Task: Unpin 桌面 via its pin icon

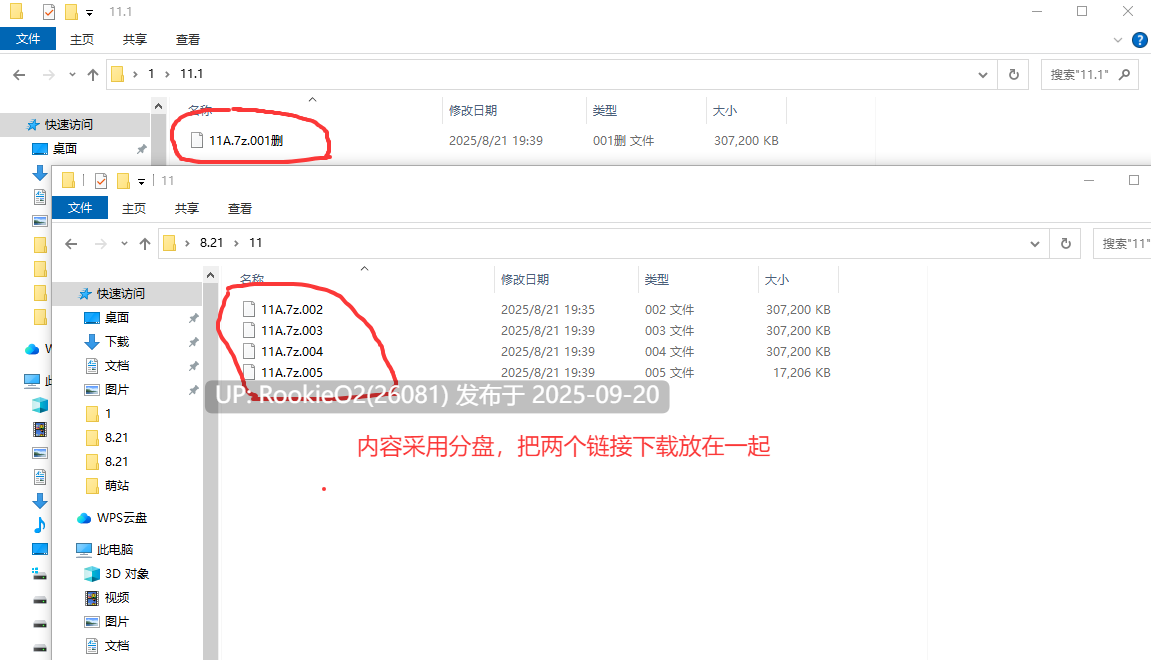Action: pos(193,318)
